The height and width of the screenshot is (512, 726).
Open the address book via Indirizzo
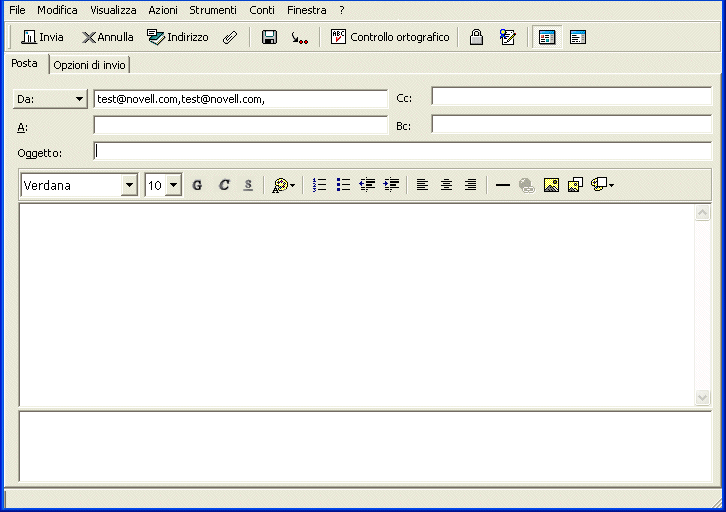click(x=178, y=37)
